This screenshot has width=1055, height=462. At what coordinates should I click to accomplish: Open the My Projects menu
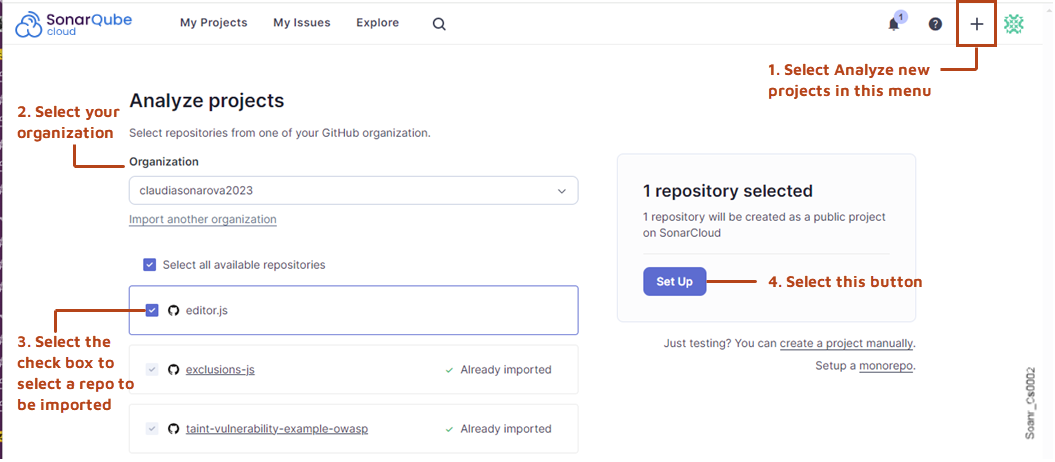click(213, 23)
